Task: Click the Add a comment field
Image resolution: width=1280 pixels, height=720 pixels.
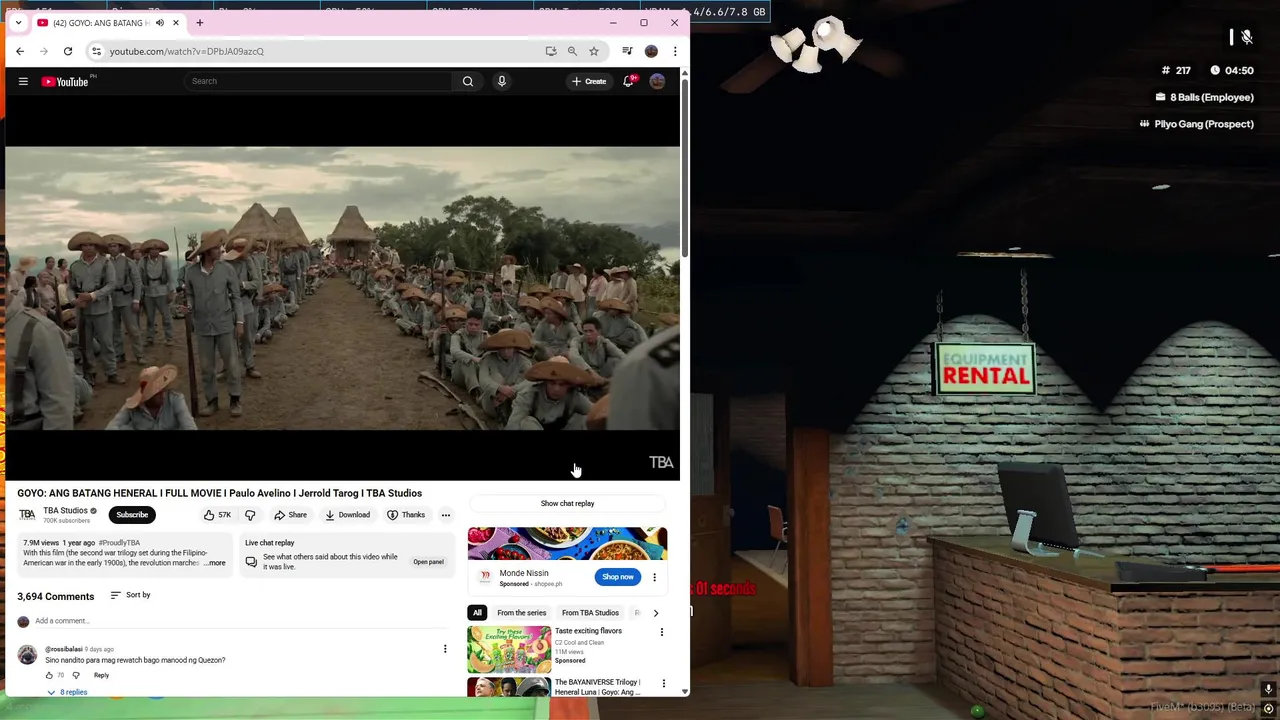Action: tap(240, 621)
